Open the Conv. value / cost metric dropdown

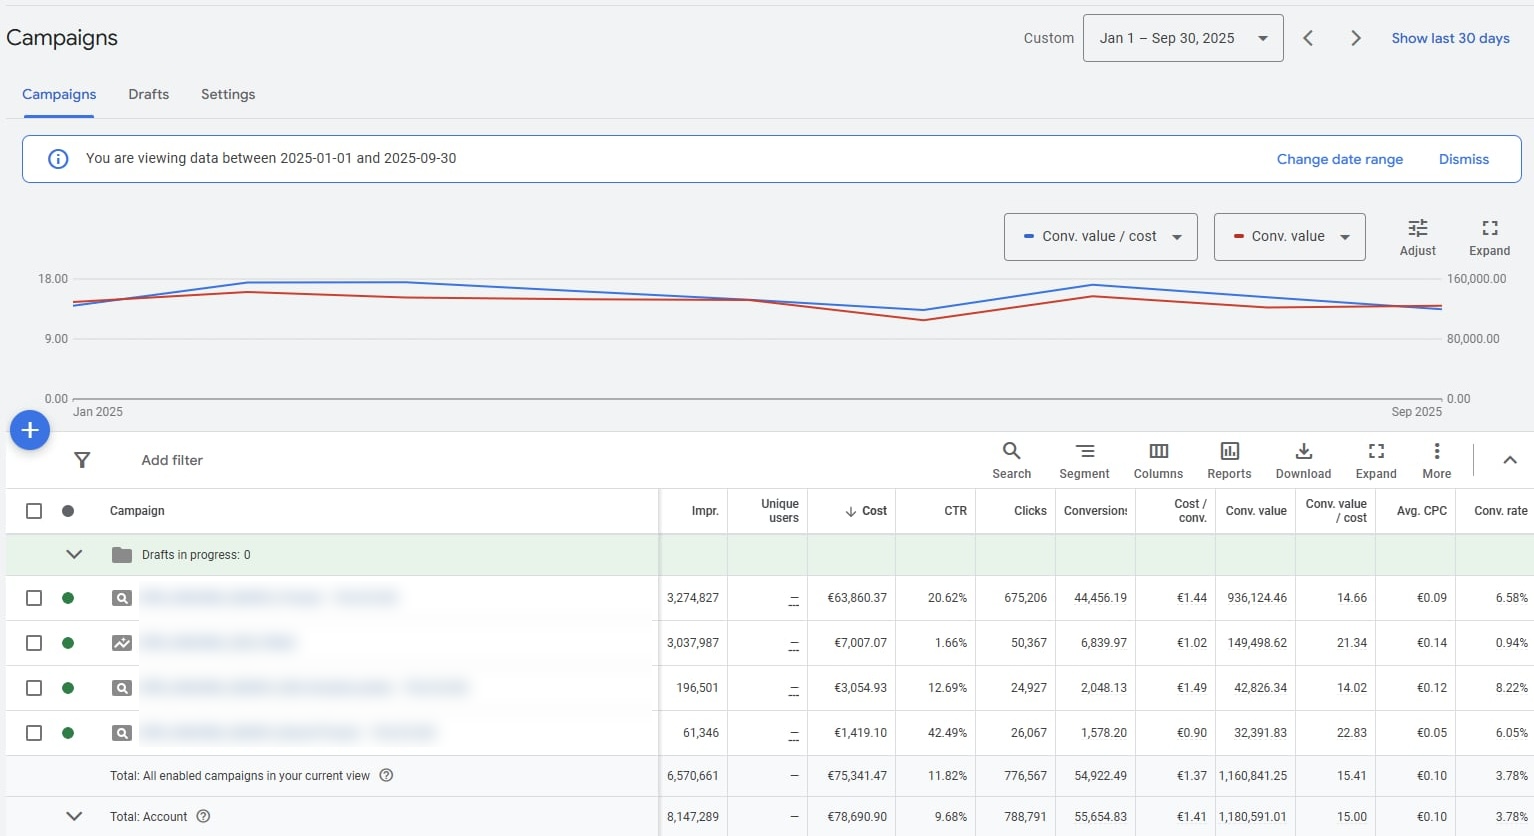click(1100, 237)
